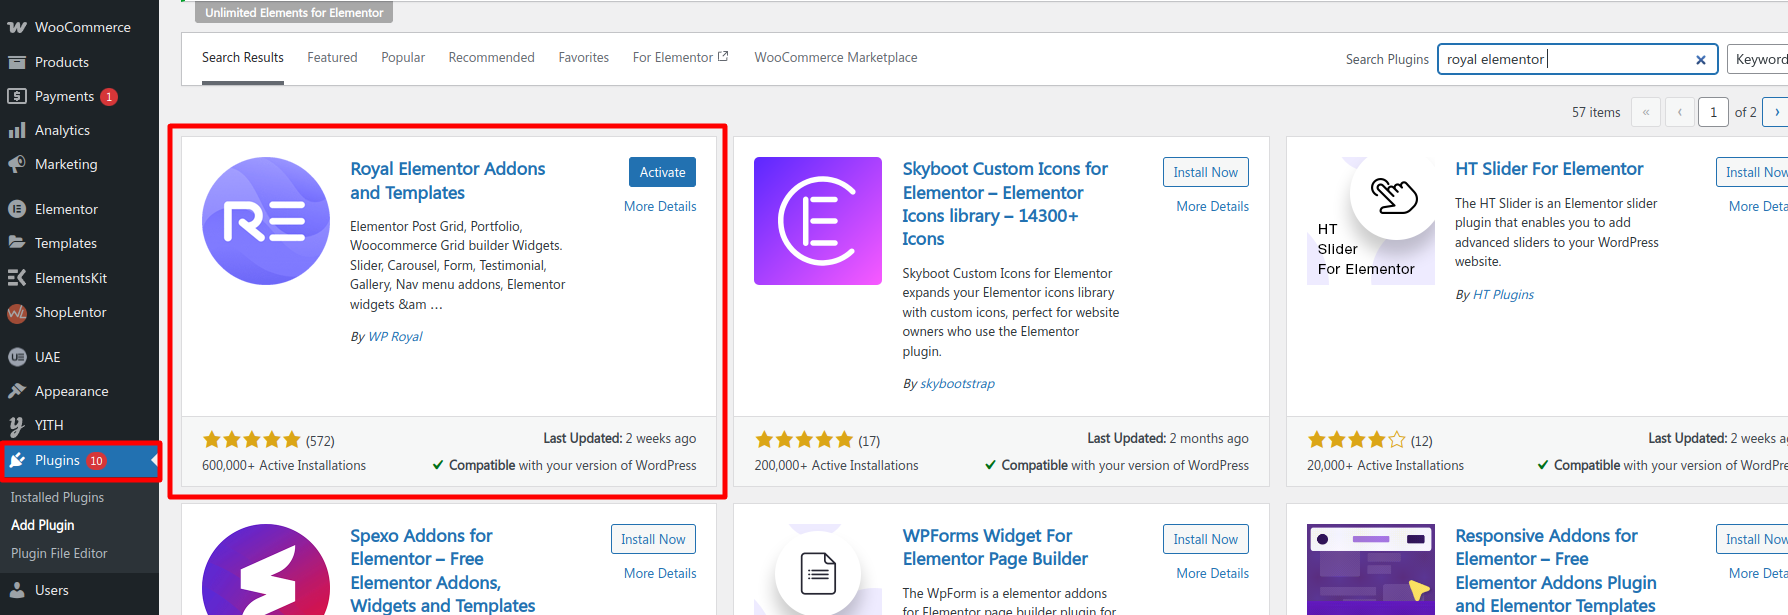Activate Royal Elementor Addons plugin

coord(662,172)
